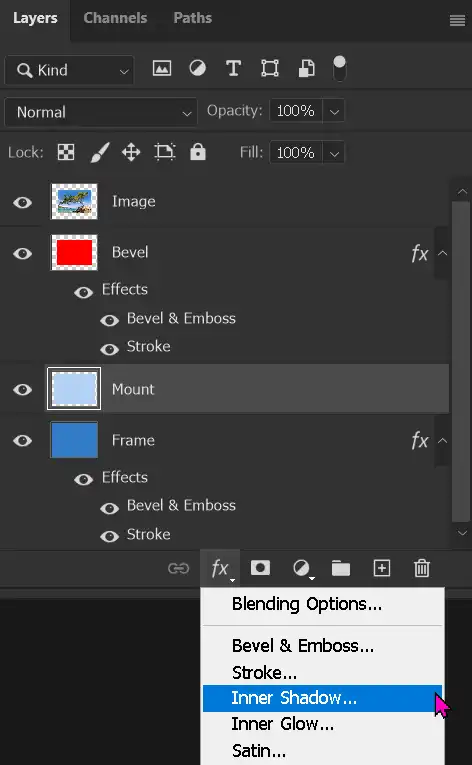This screenshot has width=472, height=765.
Task: Click the scrollbar up arrow
Action: (x=462, y=192)
